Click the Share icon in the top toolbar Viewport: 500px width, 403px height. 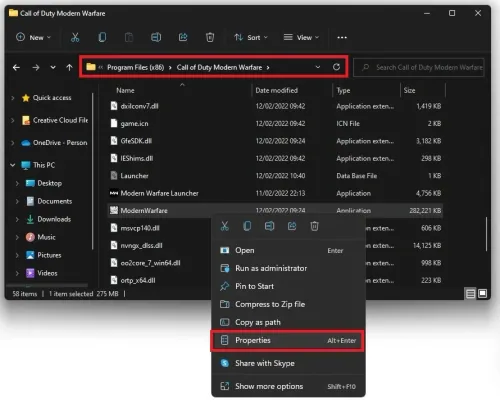click(183, 37)
